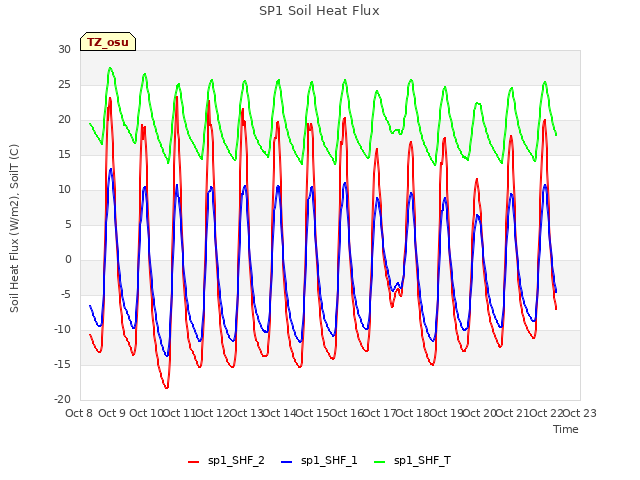Select the sp1_SHF_2 legend entry
Screen dimensions: 640x480
point(226,460)
